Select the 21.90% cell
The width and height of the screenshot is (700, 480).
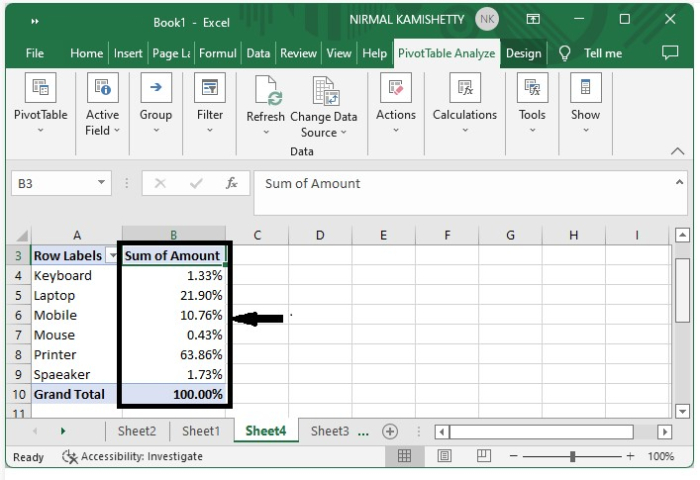pos(174,295)
